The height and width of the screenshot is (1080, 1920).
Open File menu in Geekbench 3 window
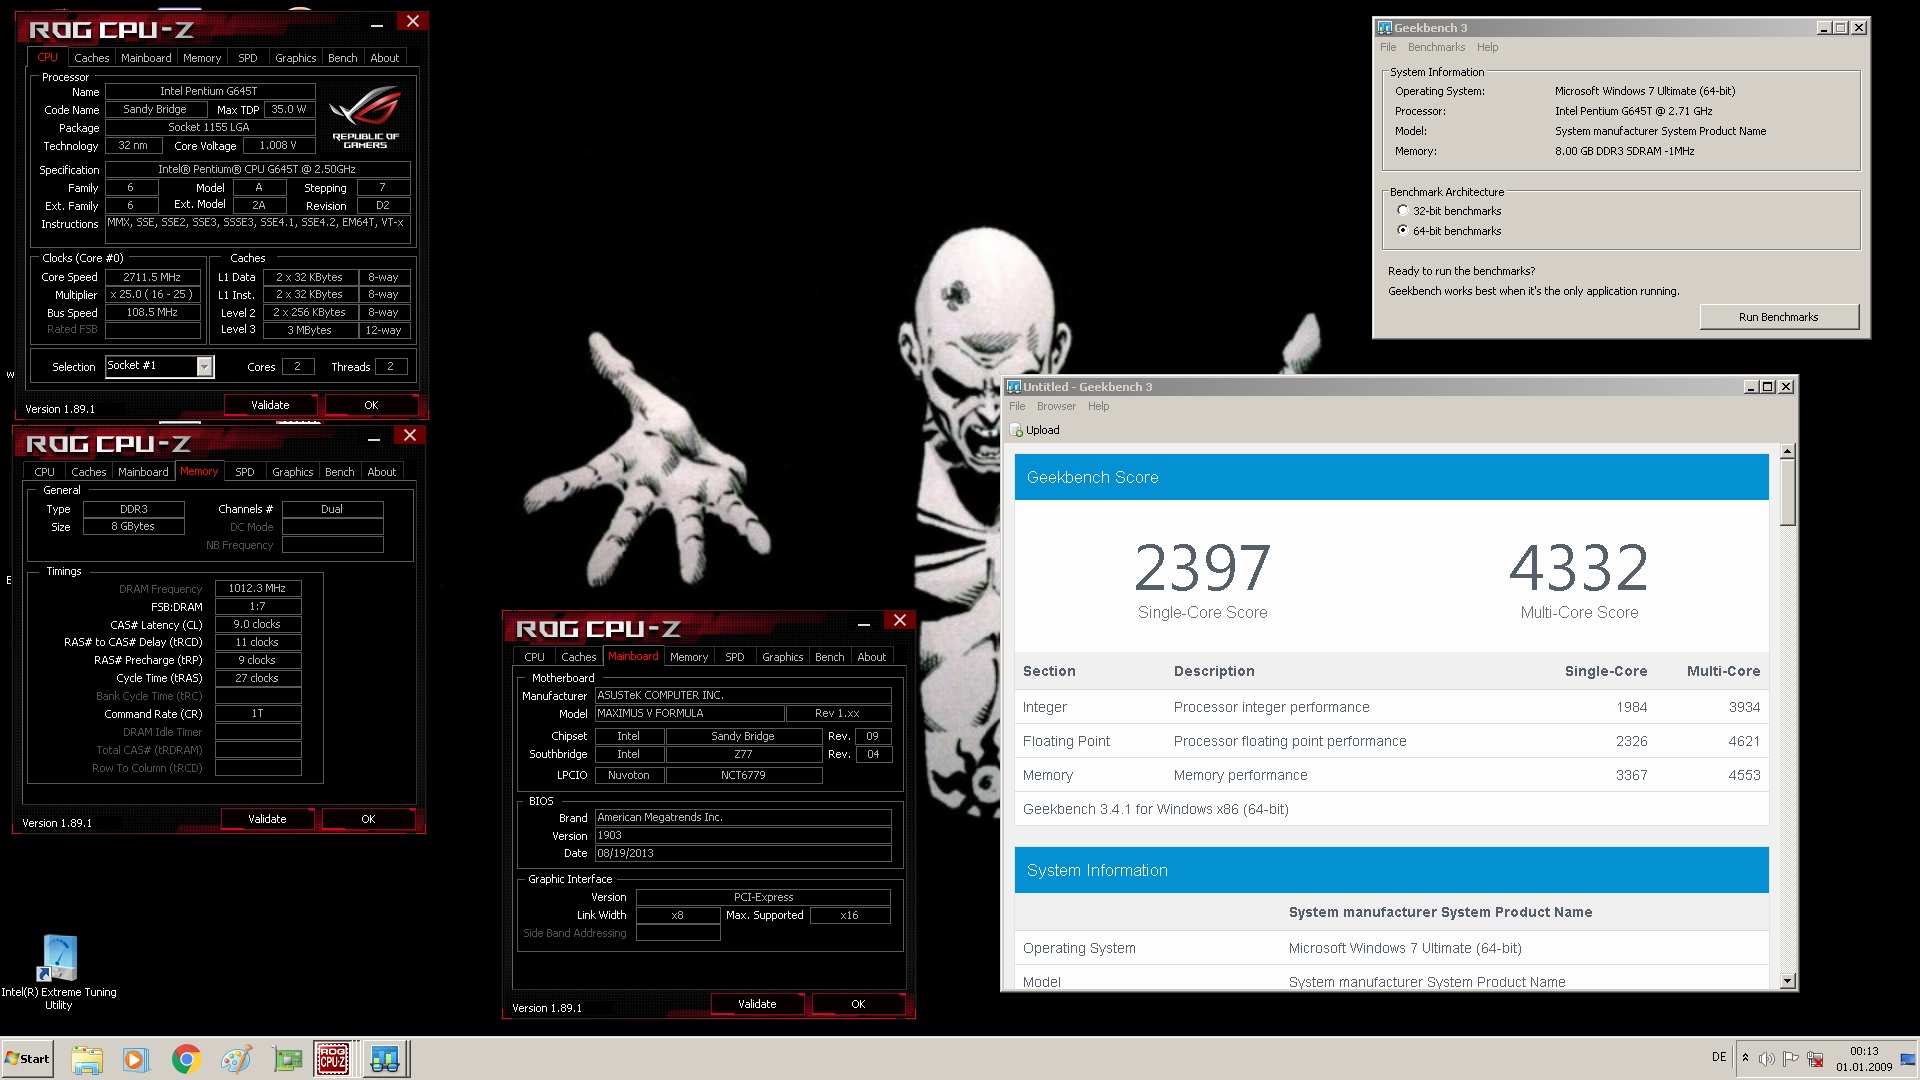pyautogui.click(x=1388, y=47)
